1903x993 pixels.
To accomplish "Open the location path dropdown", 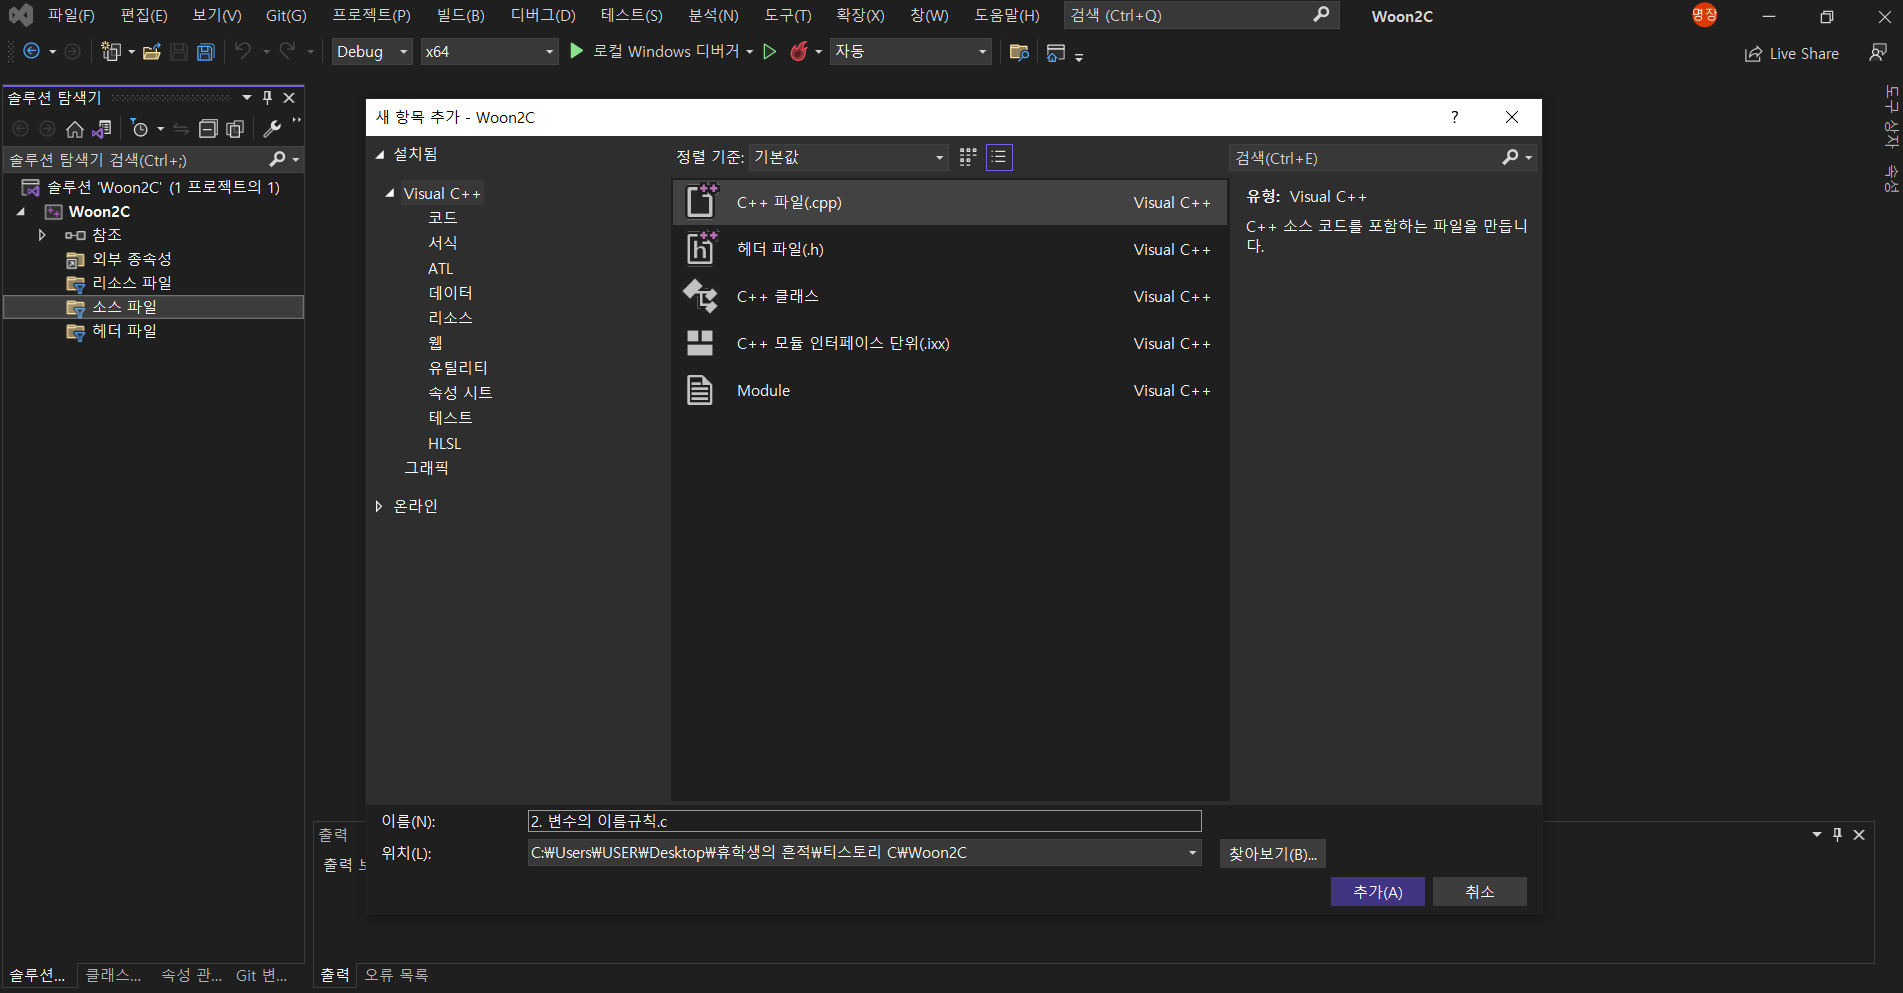I will tap(1192, 853).
